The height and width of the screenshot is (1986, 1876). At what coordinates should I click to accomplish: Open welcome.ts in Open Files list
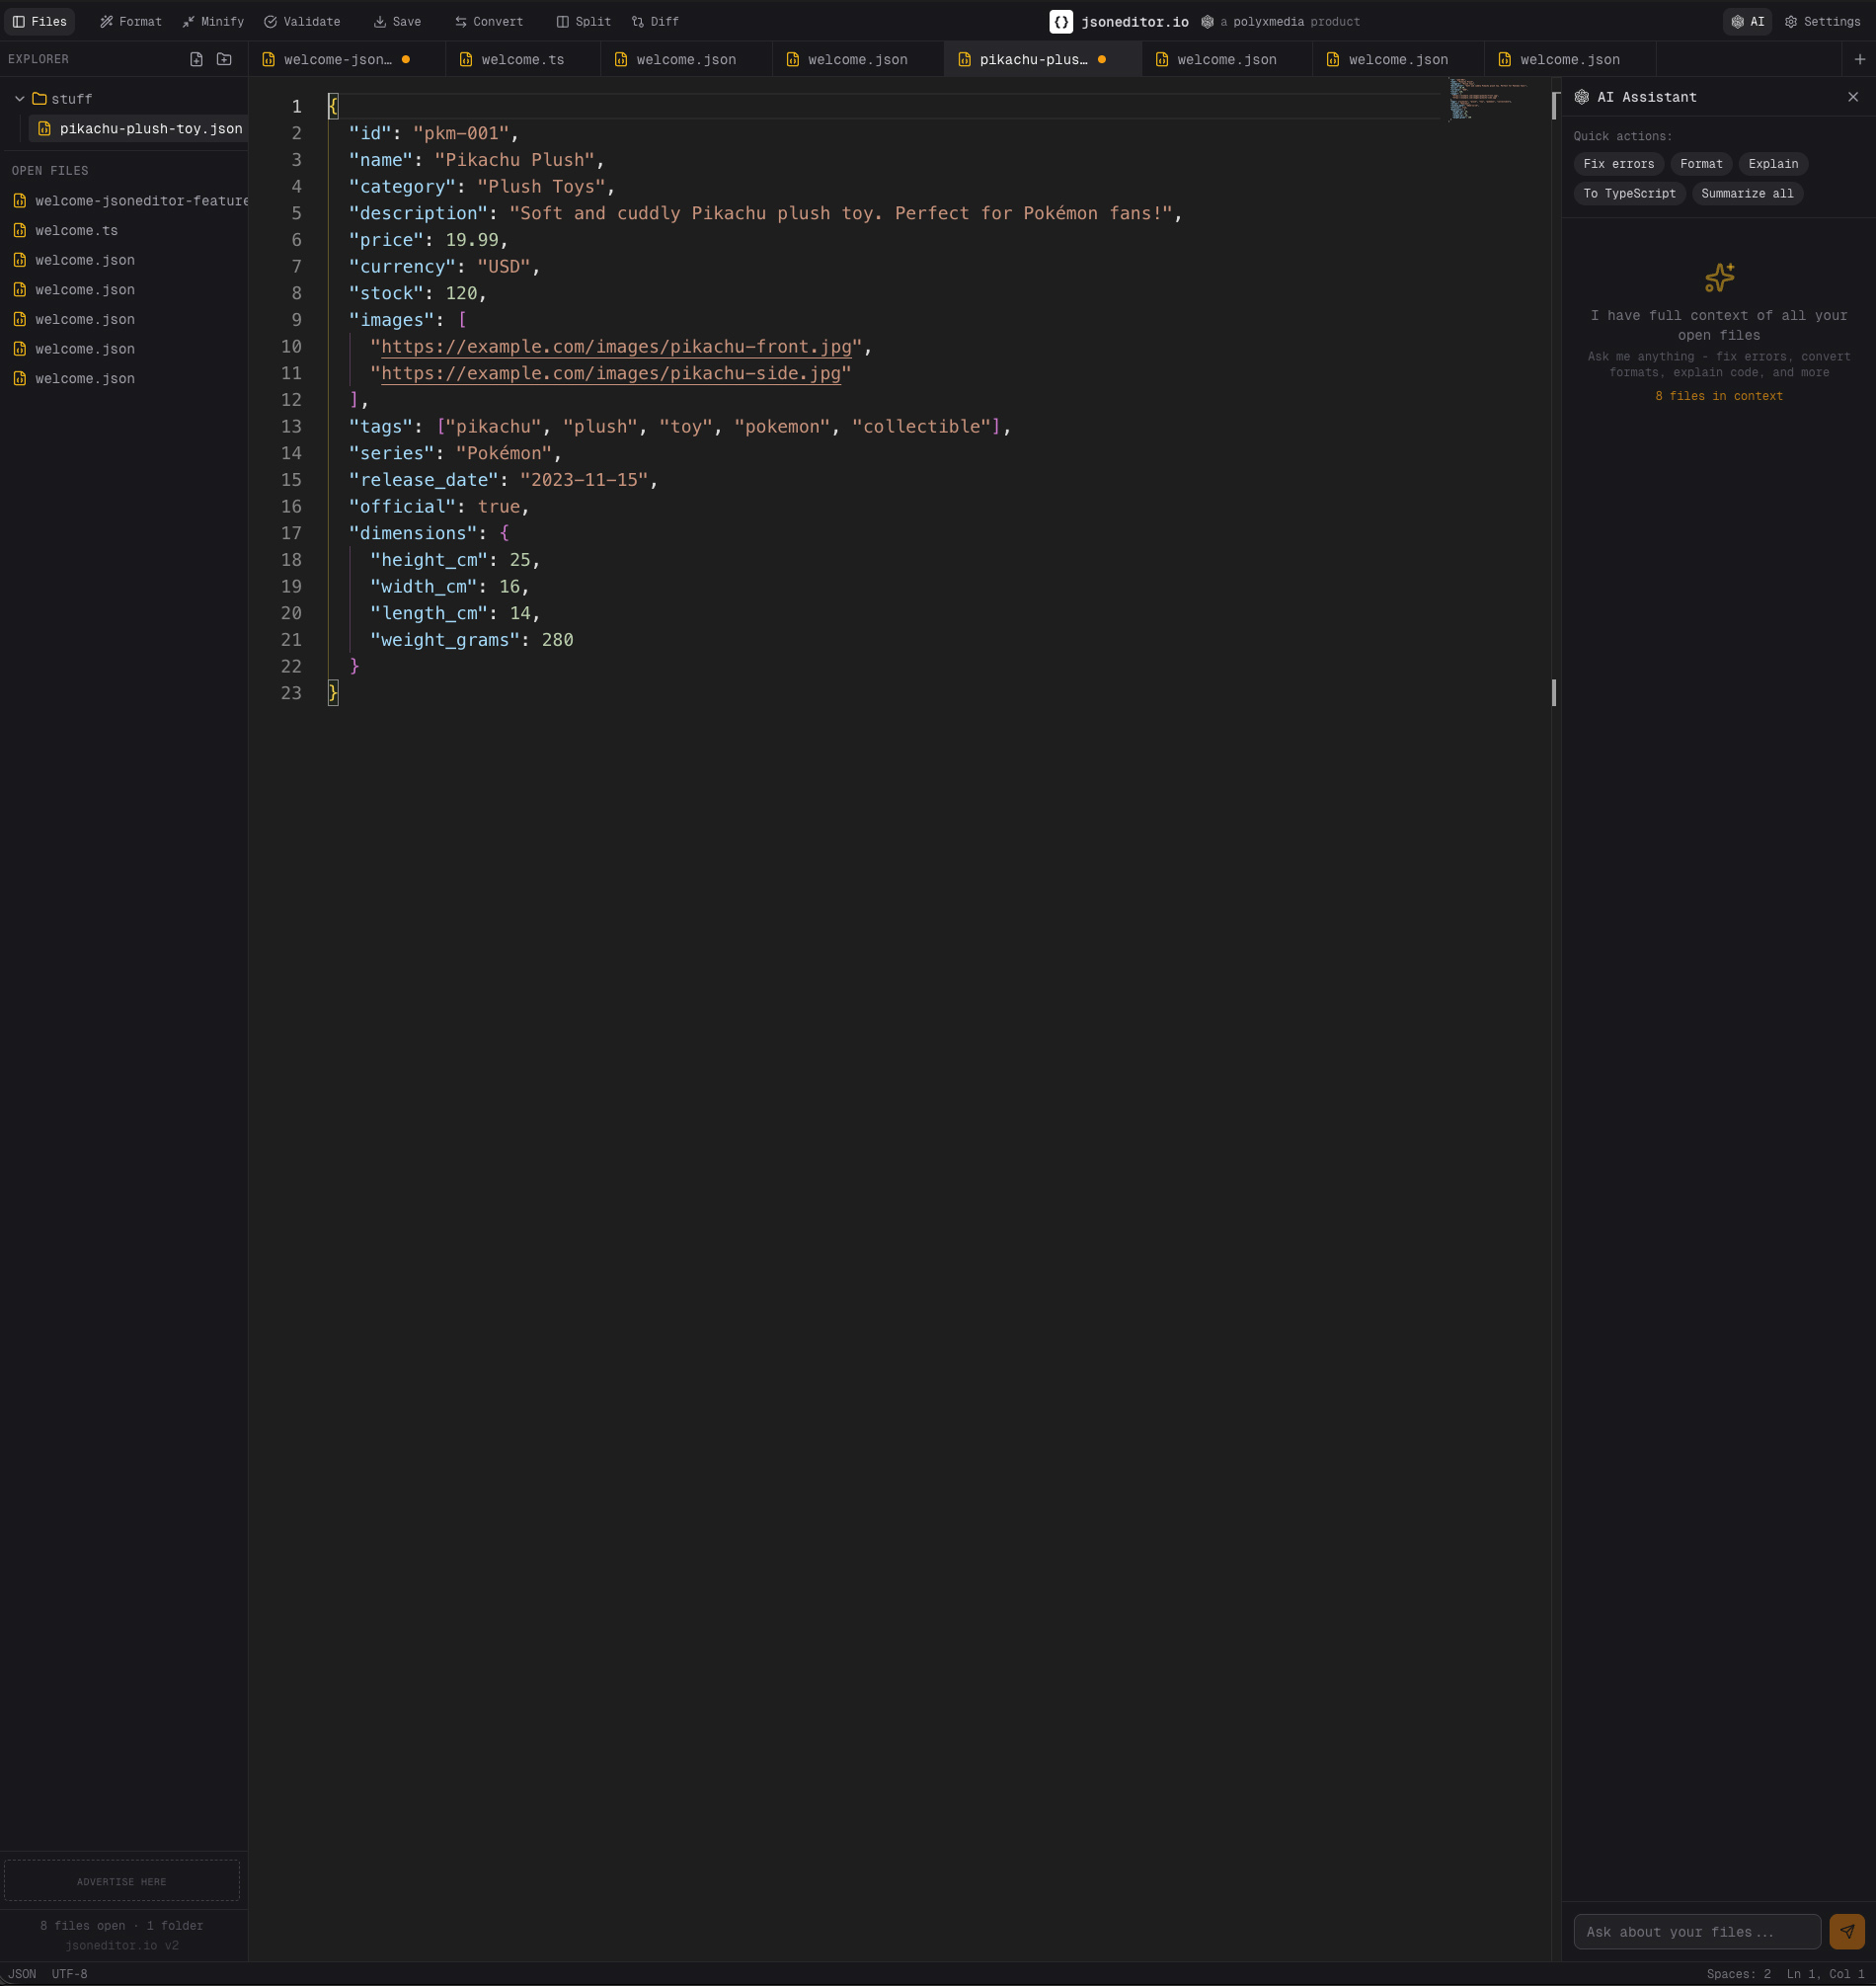[124, 231]
